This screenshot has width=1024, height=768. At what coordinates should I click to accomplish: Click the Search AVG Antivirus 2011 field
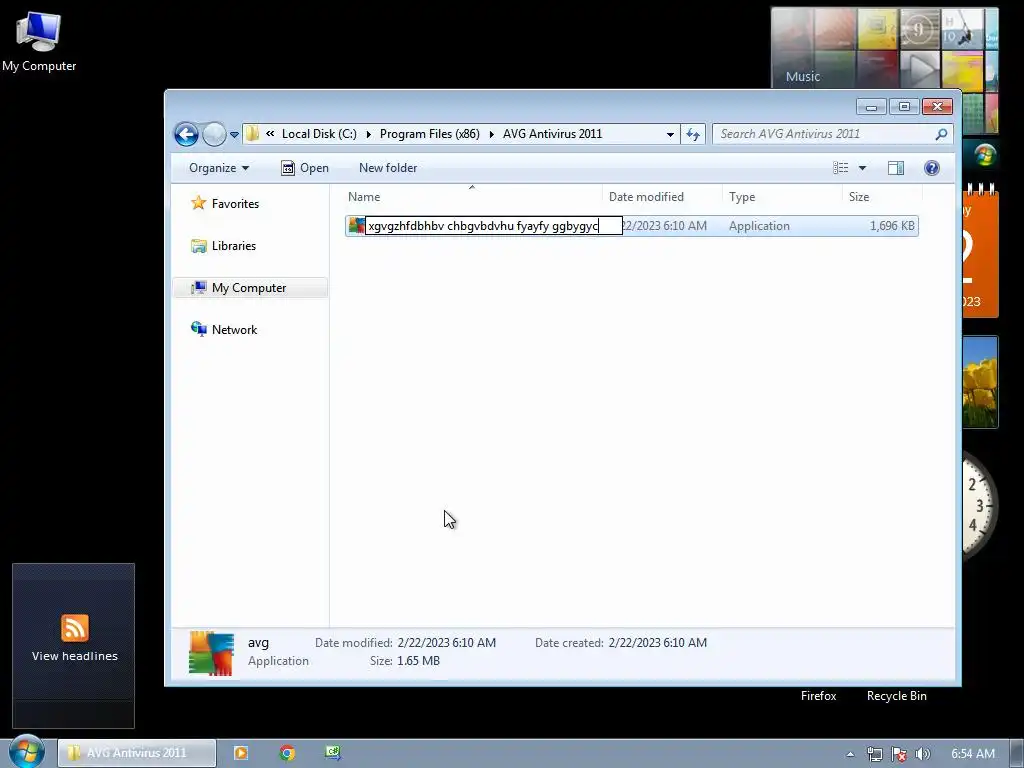[x=824, y=134]
